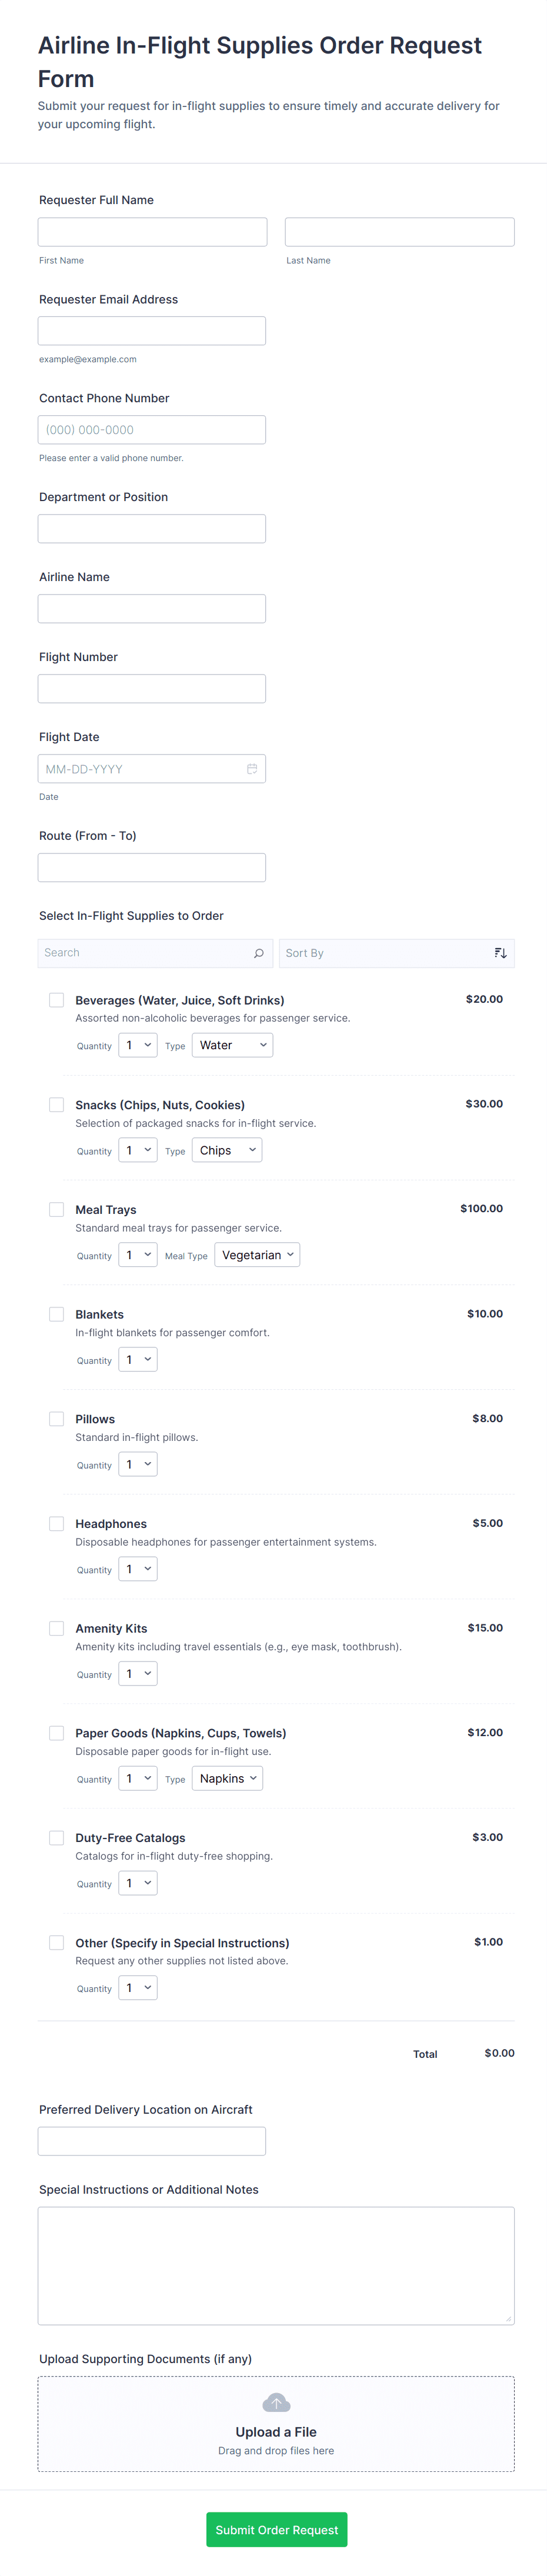Click the First Name input field
The width and height of the screenshot is (547, 2576).
coord(152,232)
